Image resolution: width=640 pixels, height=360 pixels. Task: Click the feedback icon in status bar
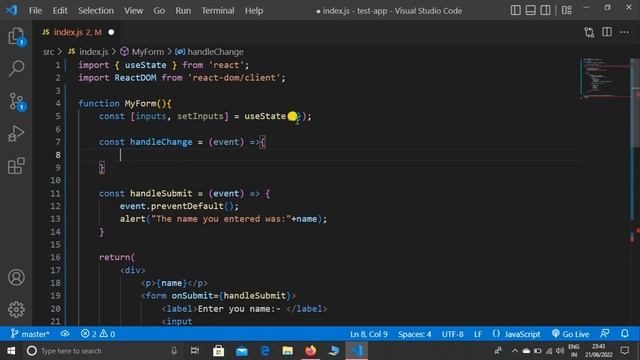coord(605,333)
